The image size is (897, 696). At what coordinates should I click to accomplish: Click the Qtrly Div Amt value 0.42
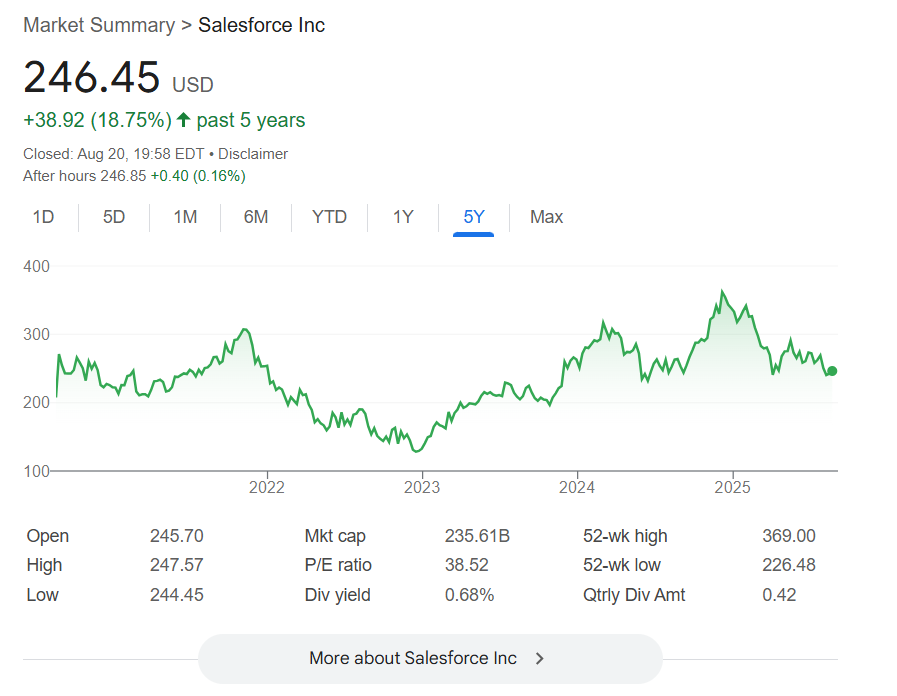(779, 595)
